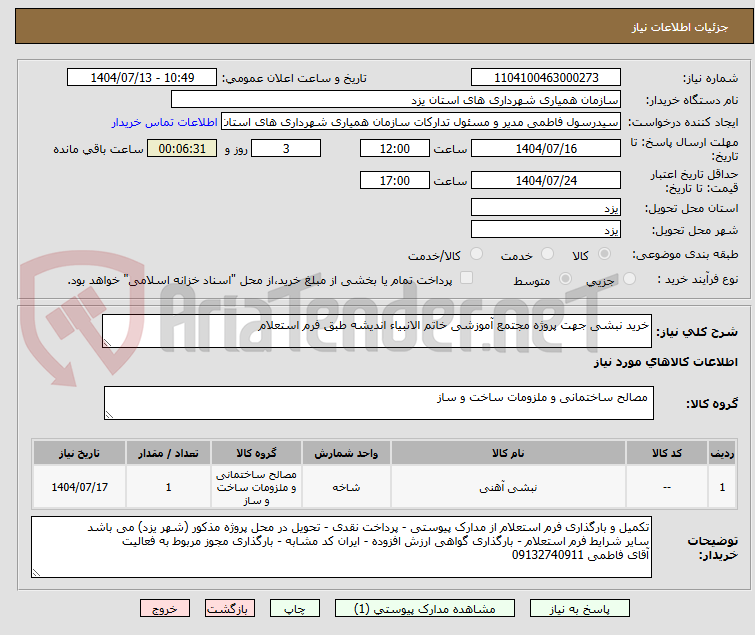Click the اطلاعات کالاهای مورد نیاز heading
The image size is (755, 635).
pos(665,362)
